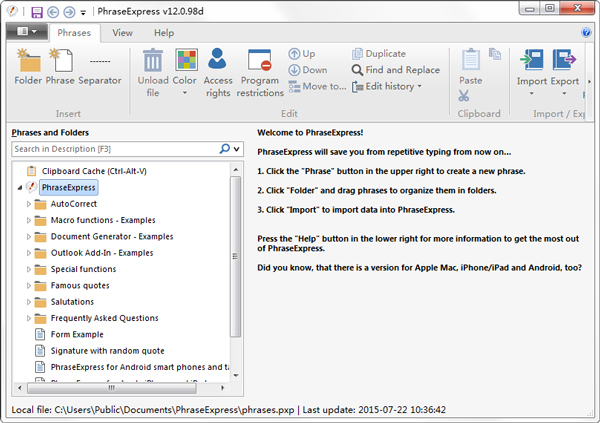The width and height of the screenshot is (600, 423).
Task: Select Form Example phrase
Action: pyautogui.click(x=77, y=335)
